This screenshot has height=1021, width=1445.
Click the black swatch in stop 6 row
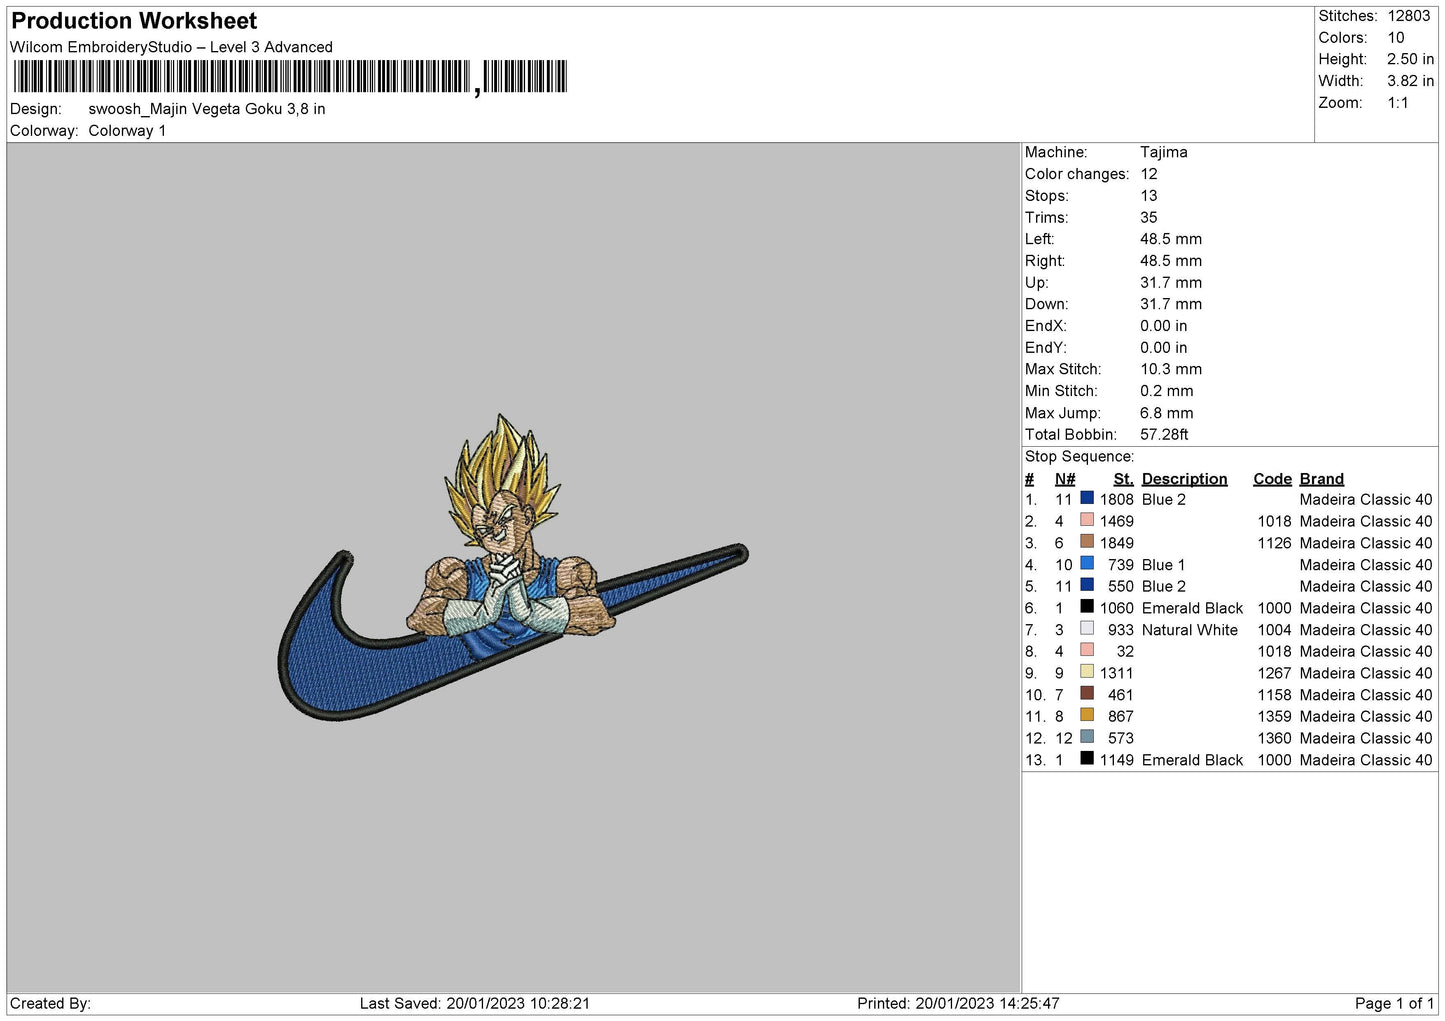(x=1086, y=606)
